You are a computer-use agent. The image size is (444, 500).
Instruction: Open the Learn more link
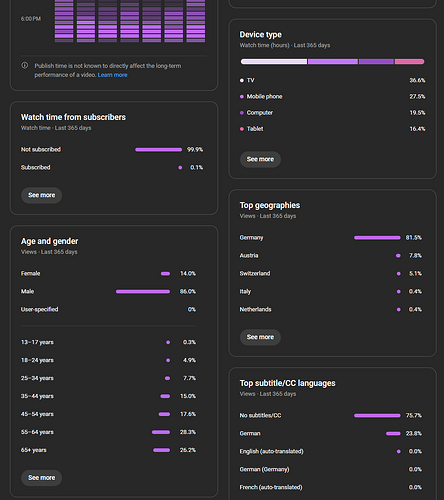112,75
